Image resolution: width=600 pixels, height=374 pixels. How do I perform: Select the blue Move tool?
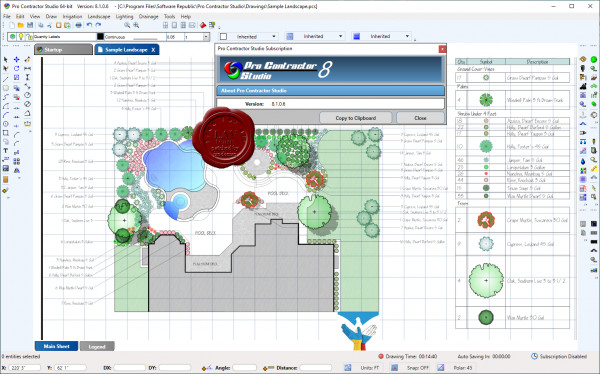click(x=16, y=59)
